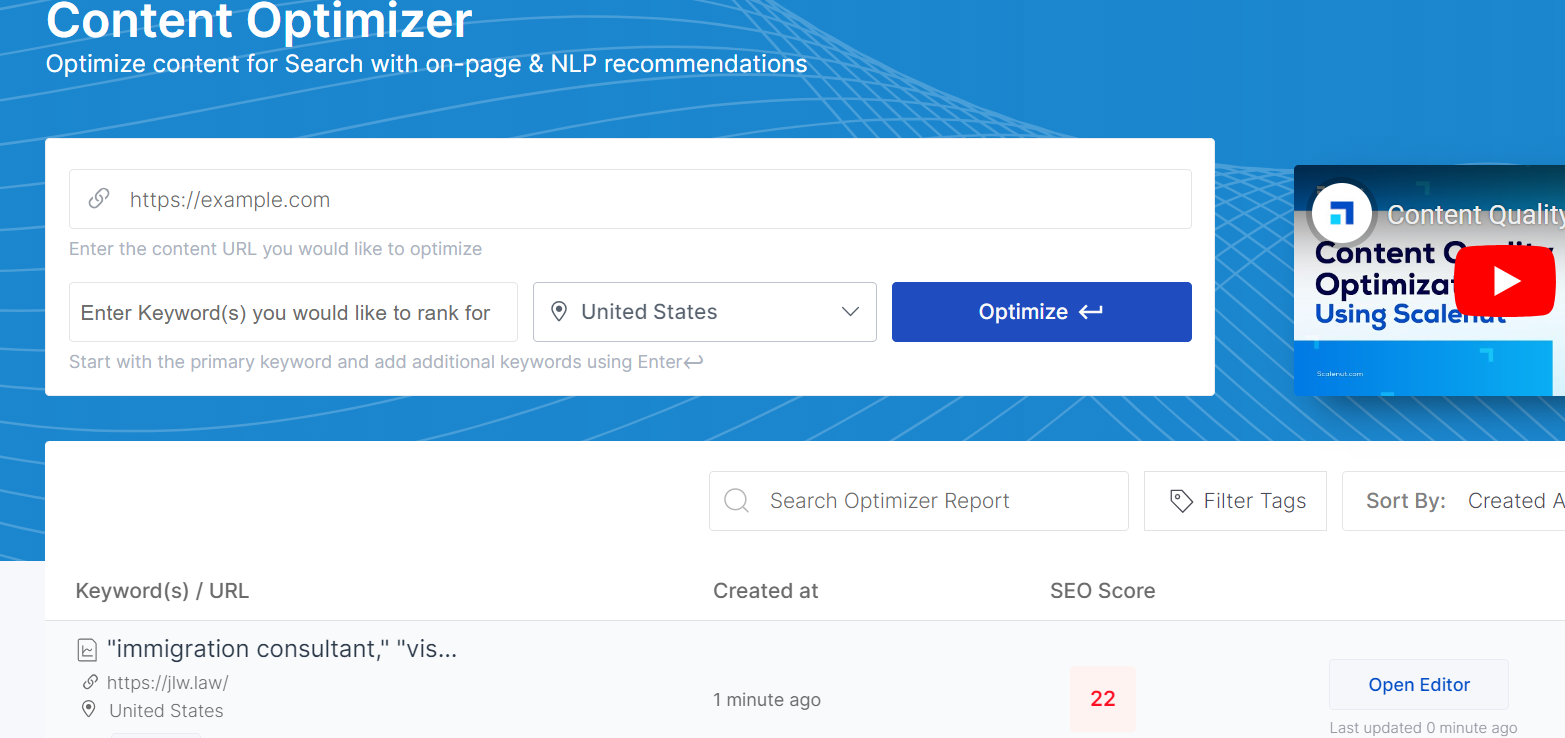Click the location pin beside United States row text
Image resolution: width=1565 pixels, height=738 pixels.
[x=89, y=710]
